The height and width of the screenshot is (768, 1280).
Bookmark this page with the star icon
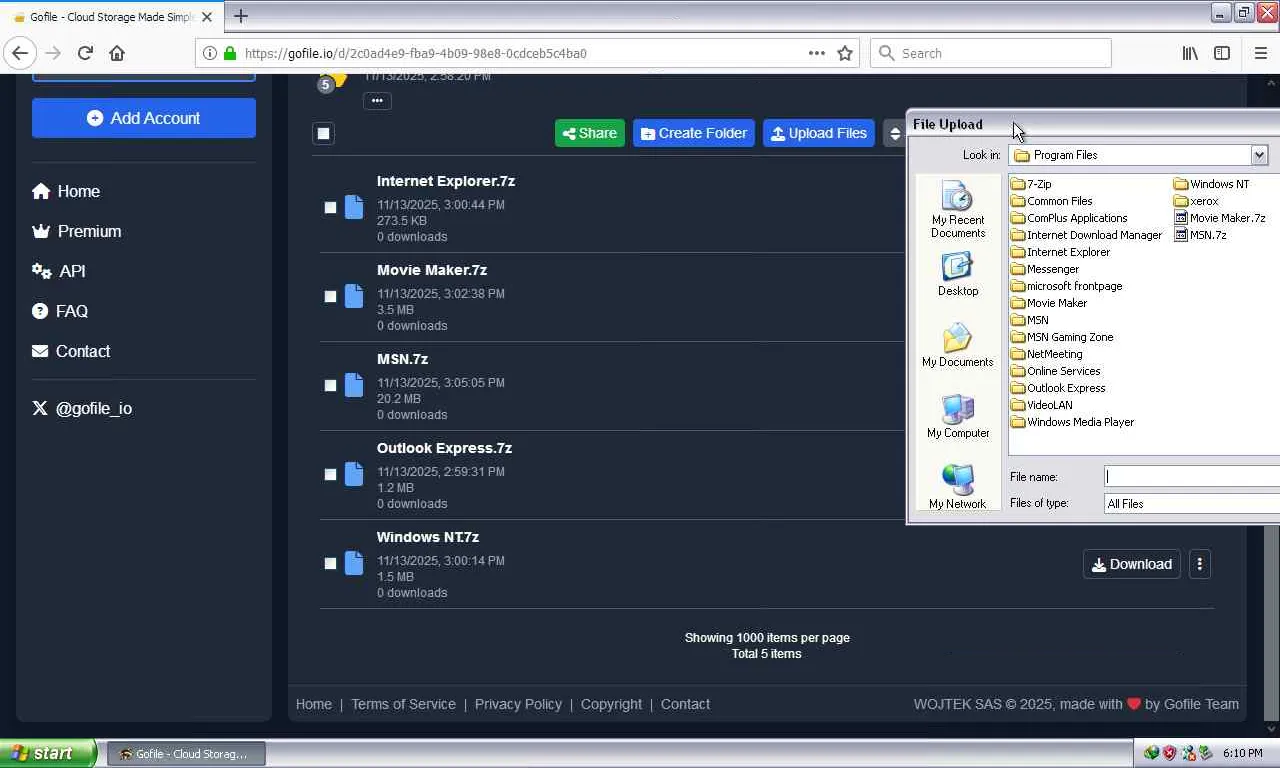(845, 53)
